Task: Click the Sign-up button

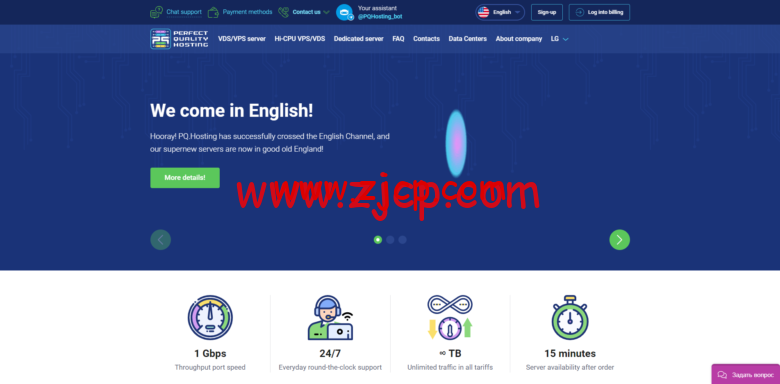Action: coord(547,12)
